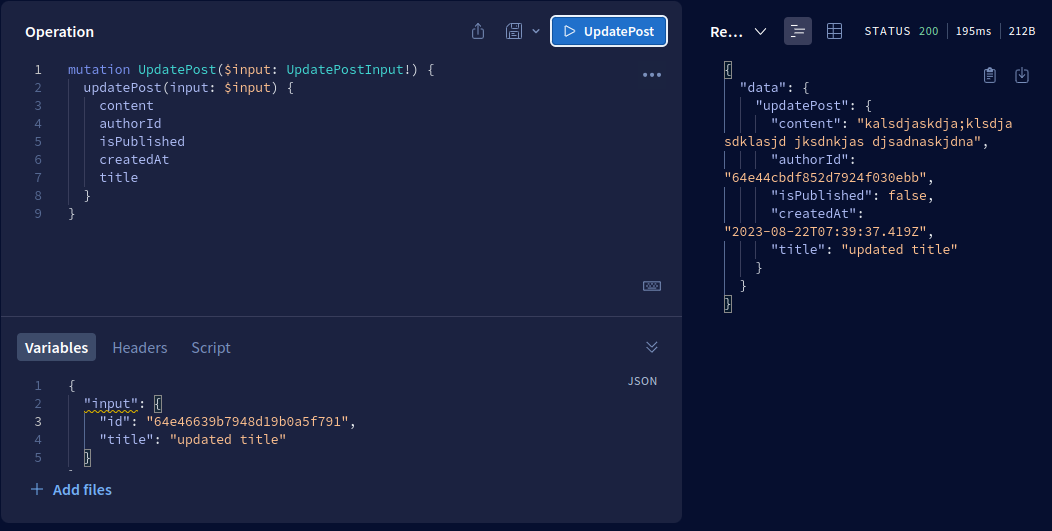
Task: Click line number 9 in the operation editor
Action: (38, 213)
